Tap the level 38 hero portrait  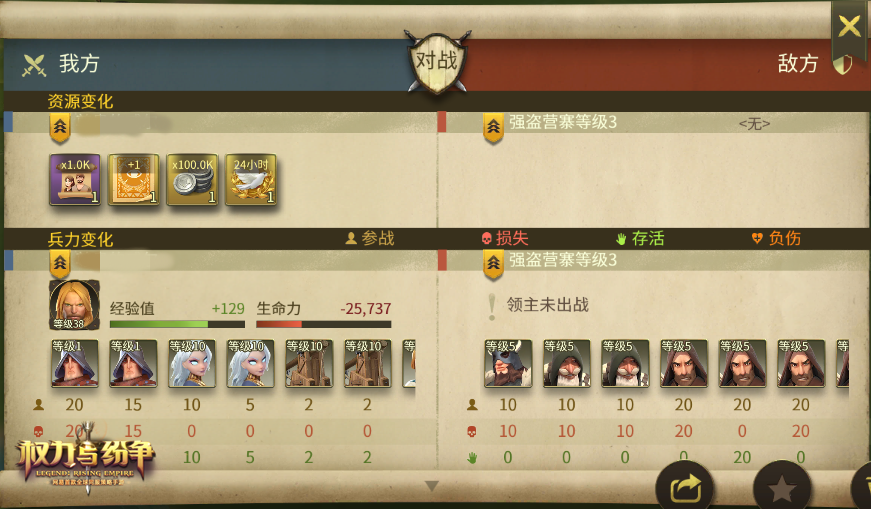(x=74, y=305)
